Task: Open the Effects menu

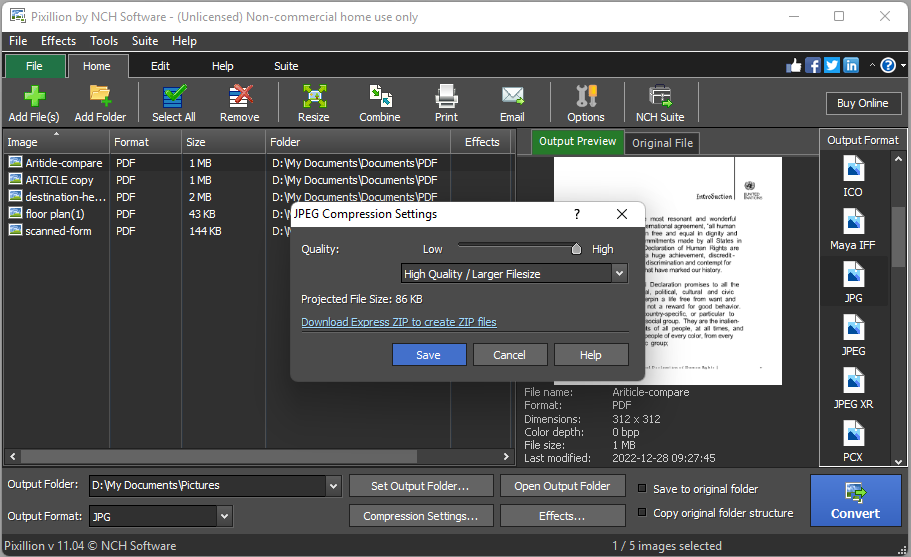Action: [x=58, y=41]
